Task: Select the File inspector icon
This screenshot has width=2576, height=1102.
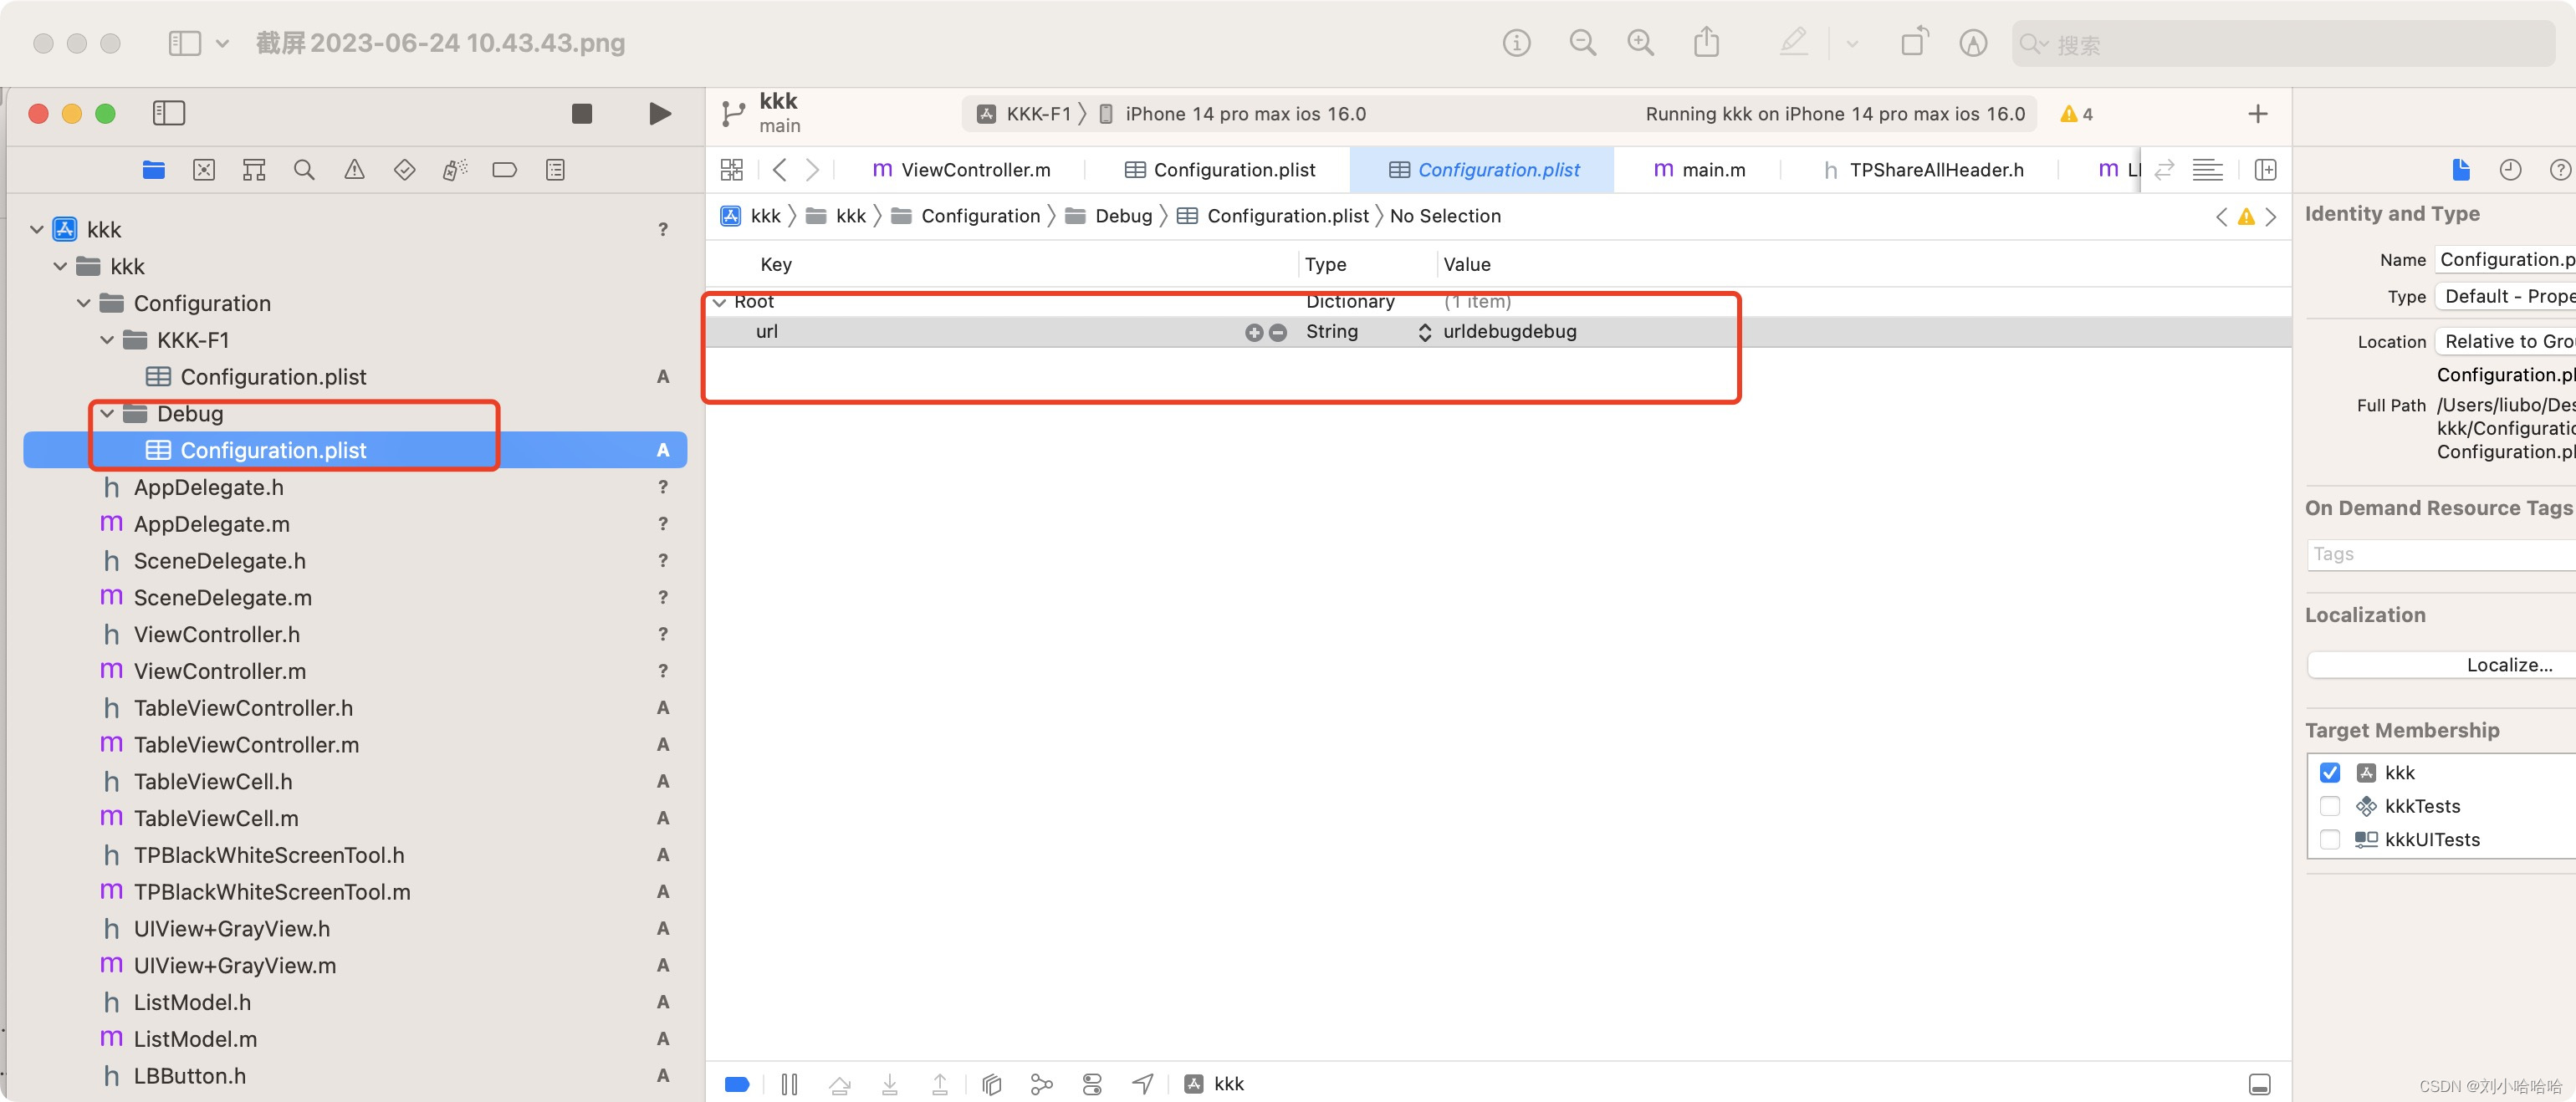Action: point(2460,170)
